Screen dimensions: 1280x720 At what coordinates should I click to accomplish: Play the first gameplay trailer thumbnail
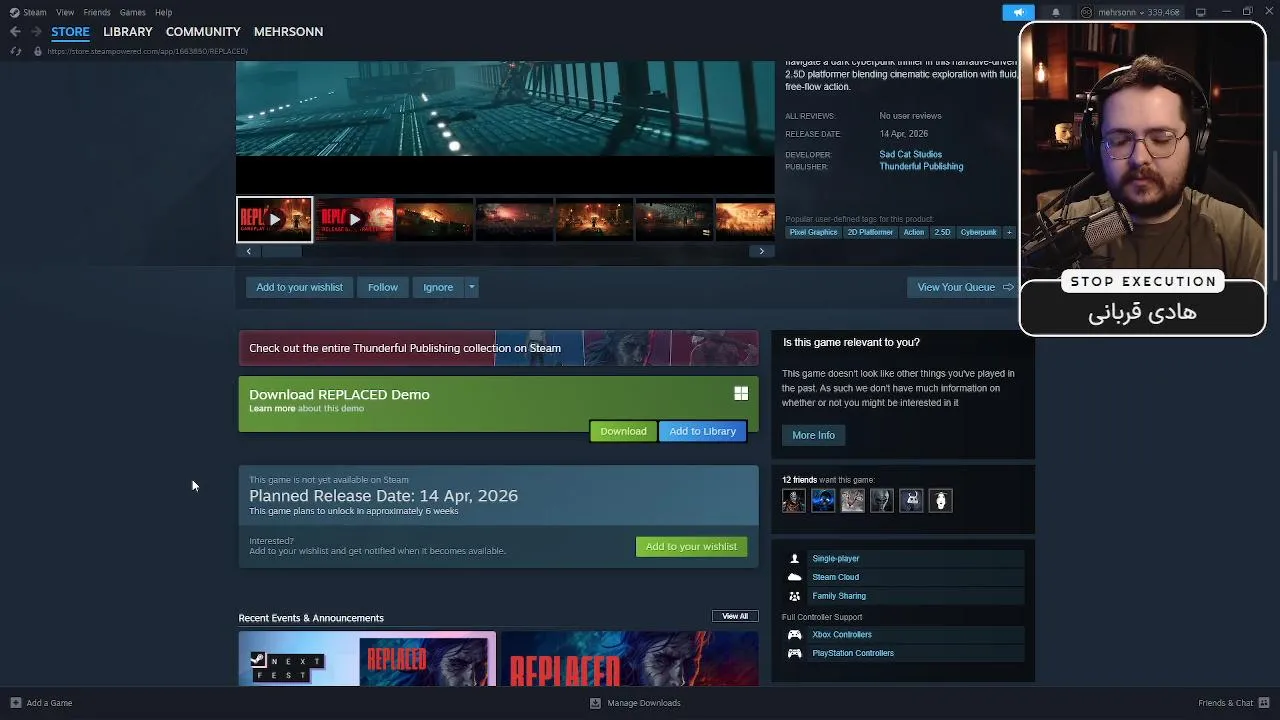click(274, 219)
